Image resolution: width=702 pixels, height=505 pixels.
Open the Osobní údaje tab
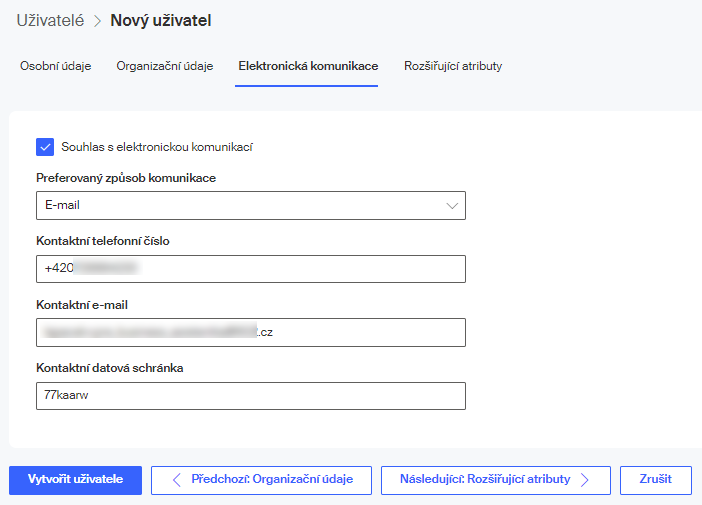[x=56, y=66]
